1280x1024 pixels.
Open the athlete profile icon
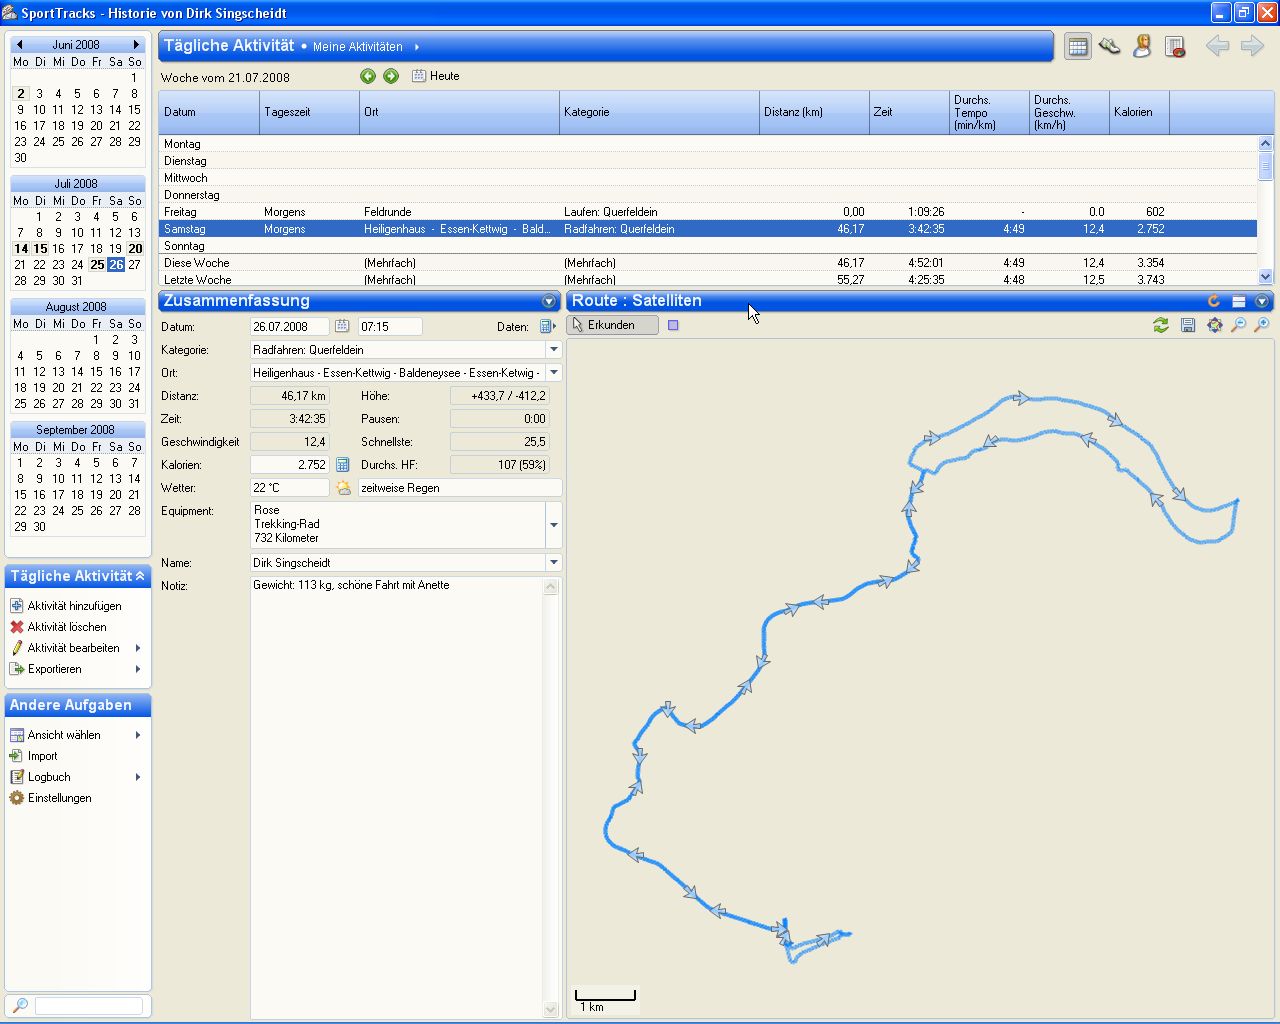(x=1142, y=46)
